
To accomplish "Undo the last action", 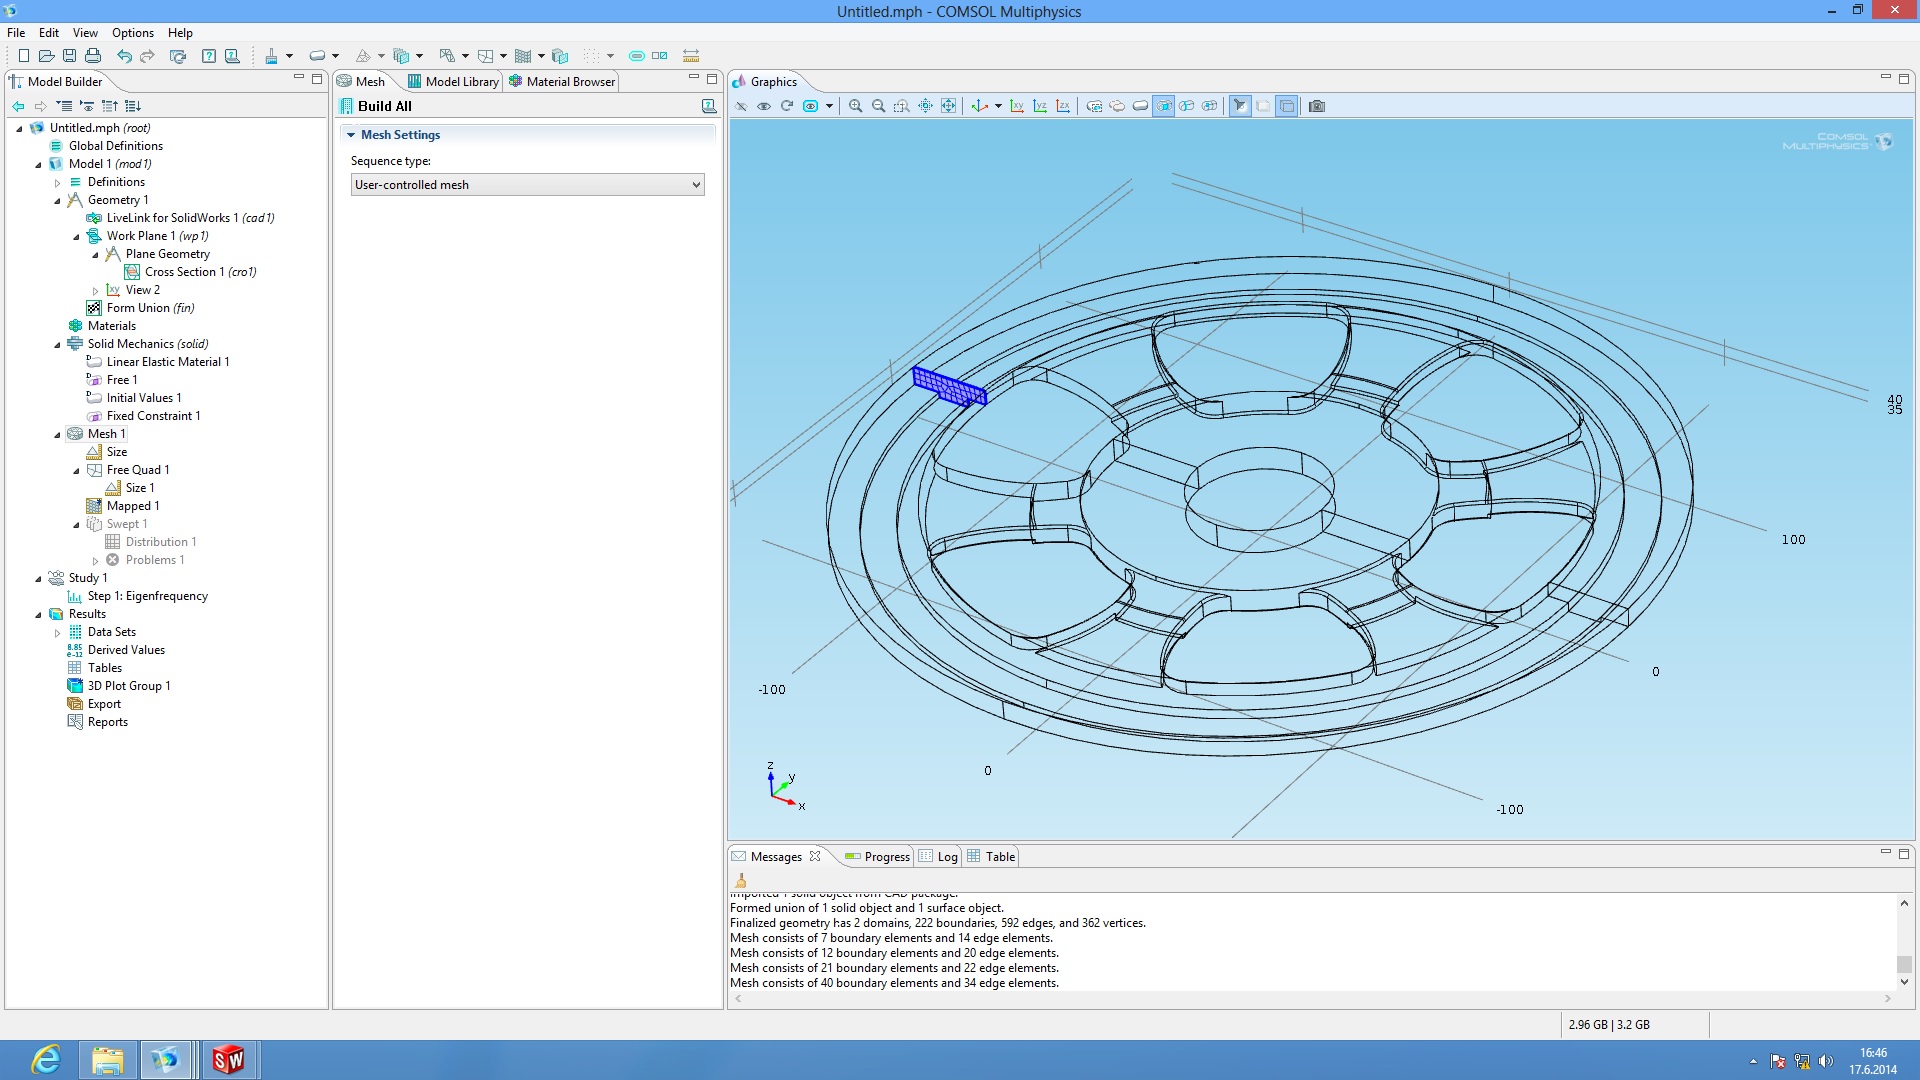I will point(124,56).
